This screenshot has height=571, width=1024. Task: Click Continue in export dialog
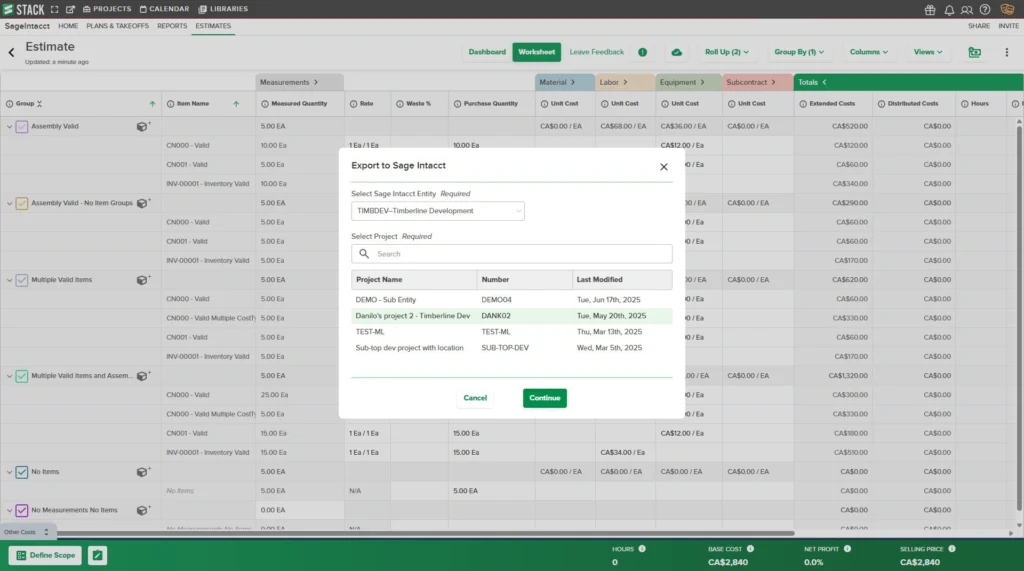[545, 398]
